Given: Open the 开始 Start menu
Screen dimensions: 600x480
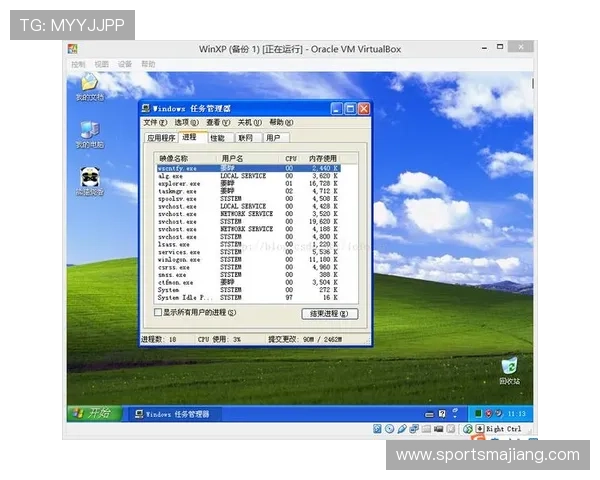Looking at the screenshot, I should point(94,413).
